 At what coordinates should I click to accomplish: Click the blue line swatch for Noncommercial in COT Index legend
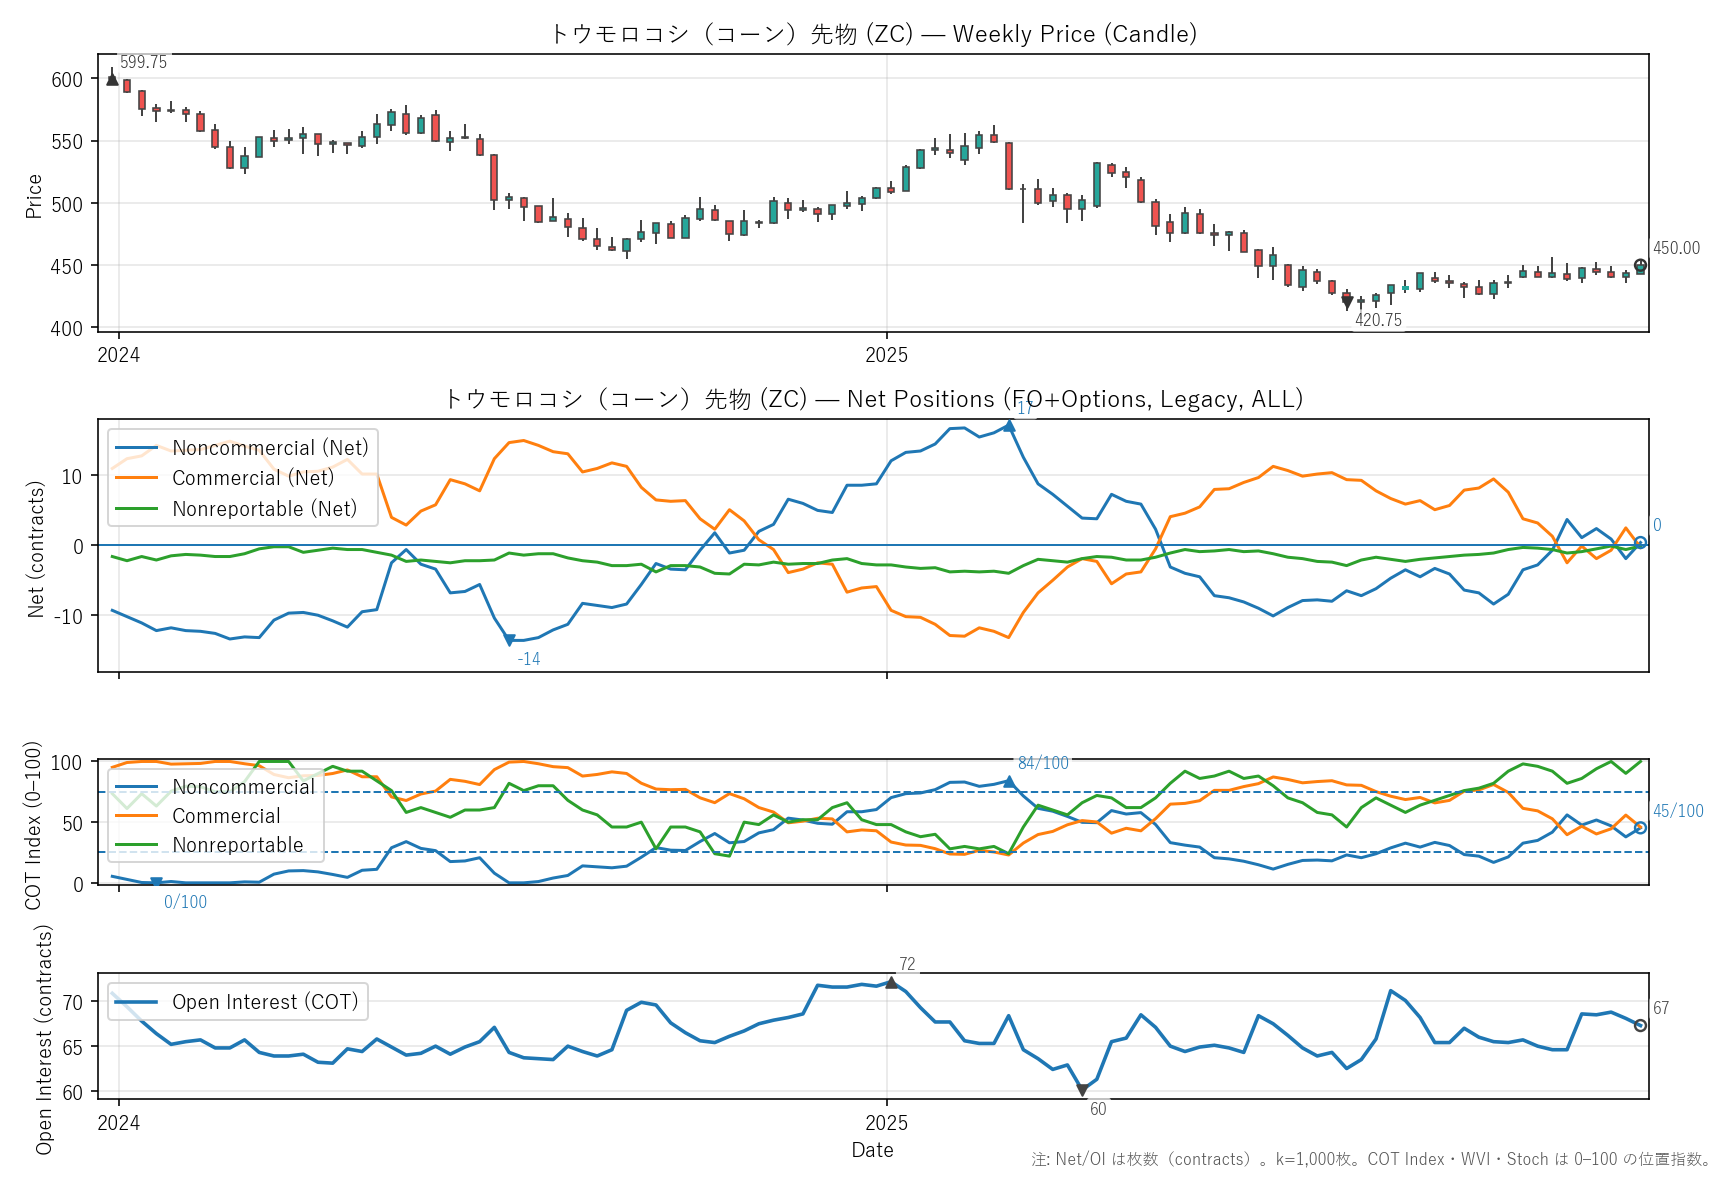pyautogui.click(x=136, y=787)
